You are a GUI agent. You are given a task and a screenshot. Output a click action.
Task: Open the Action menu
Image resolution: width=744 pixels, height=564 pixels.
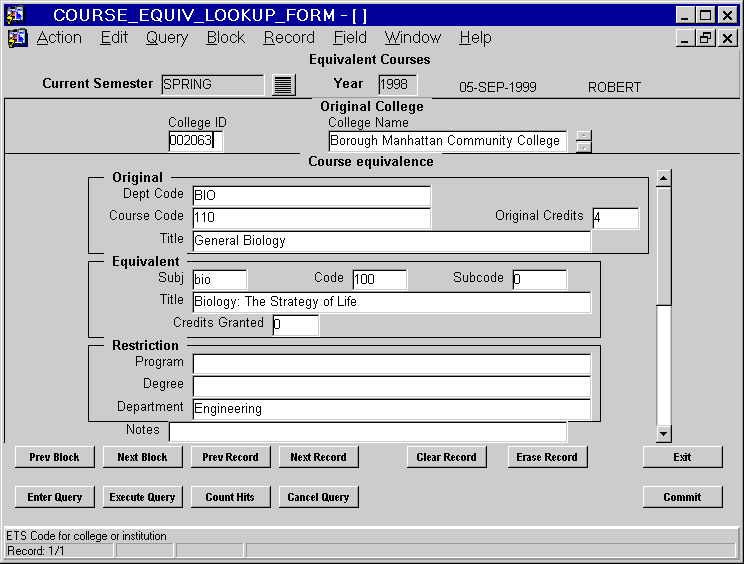pyautogui.click(x=59, y=37)
